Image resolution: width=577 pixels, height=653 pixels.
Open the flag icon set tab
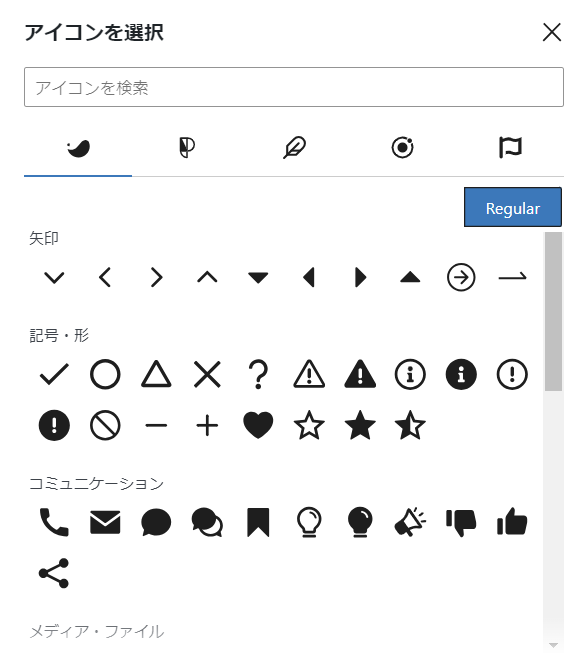coord(510,147)
